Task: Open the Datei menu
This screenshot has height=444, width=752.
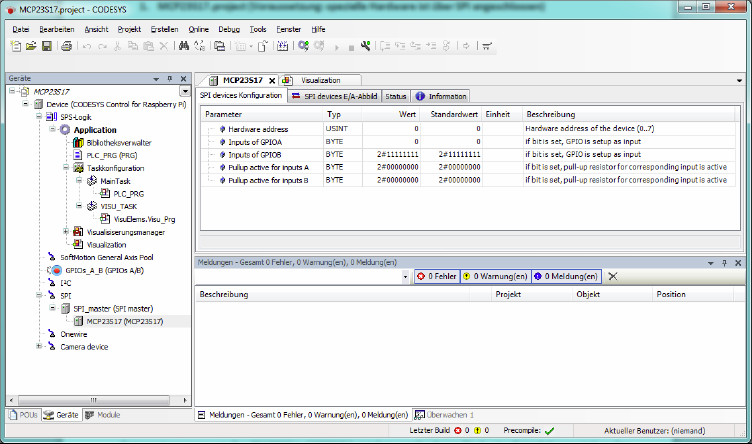Action: [x=21, y=29]
